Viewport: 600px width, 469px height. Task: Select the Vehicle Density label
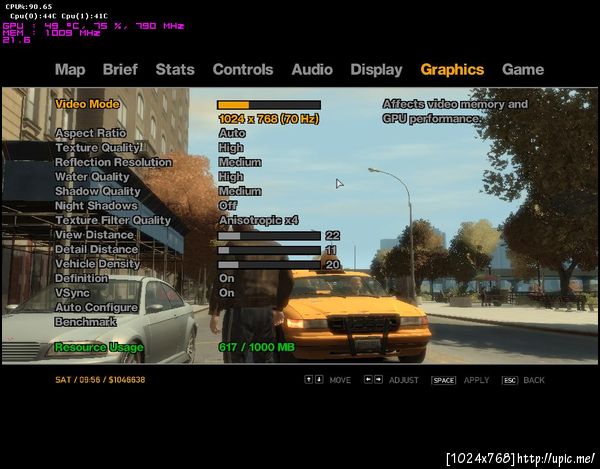pyautogui.click(x=98, y=264)
